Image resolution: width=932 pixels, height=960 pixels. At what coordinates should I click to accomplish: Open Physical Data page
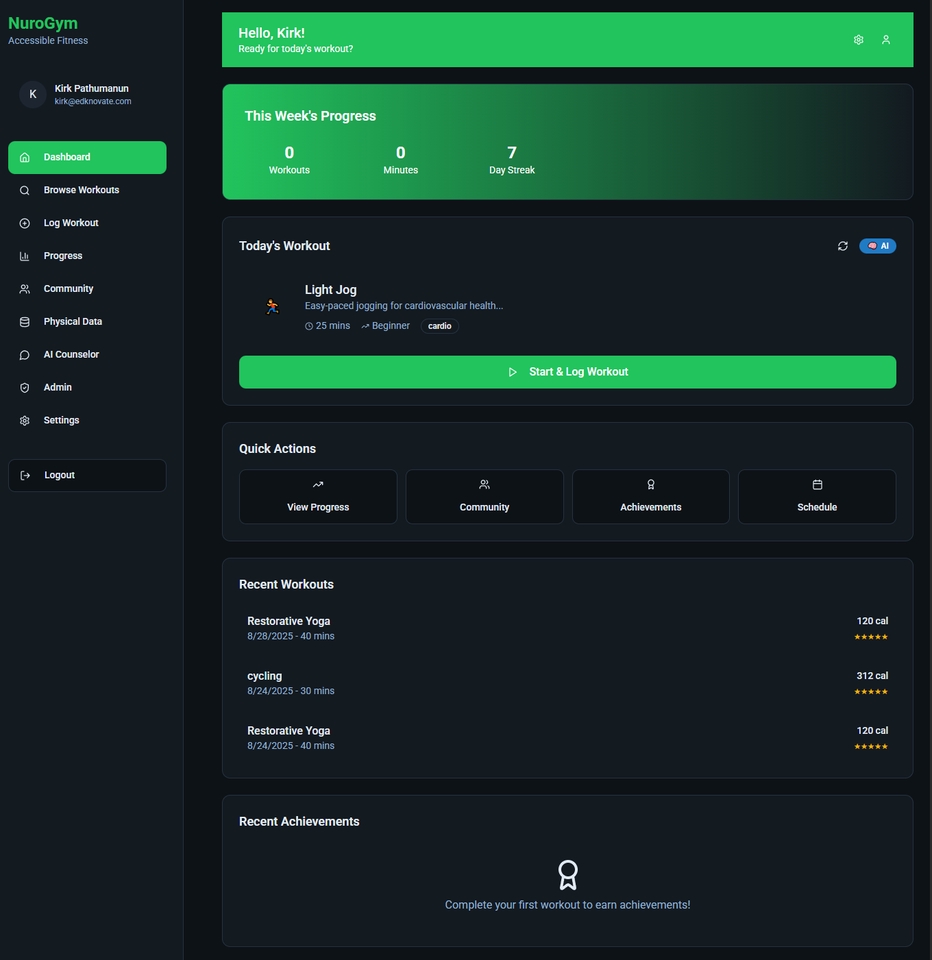click(87, 322)
